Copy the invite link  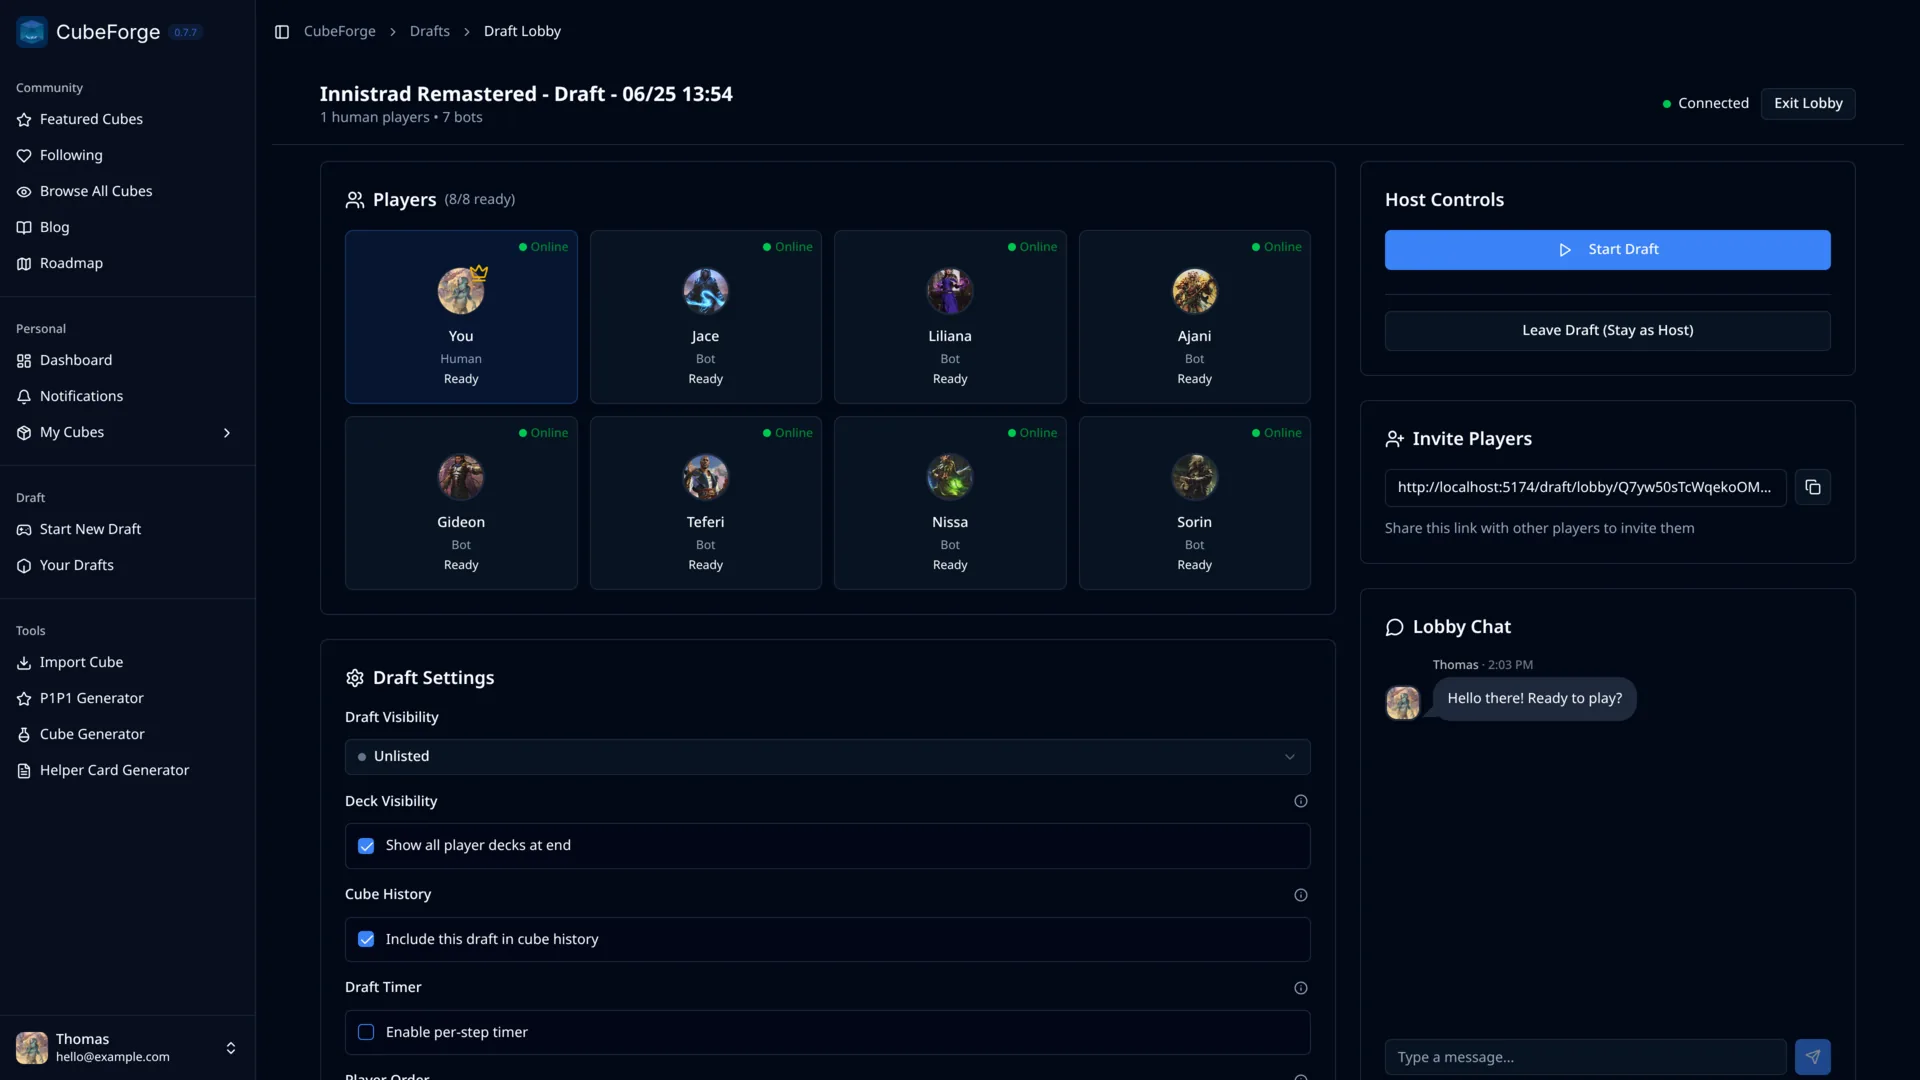click(1813, 488)
